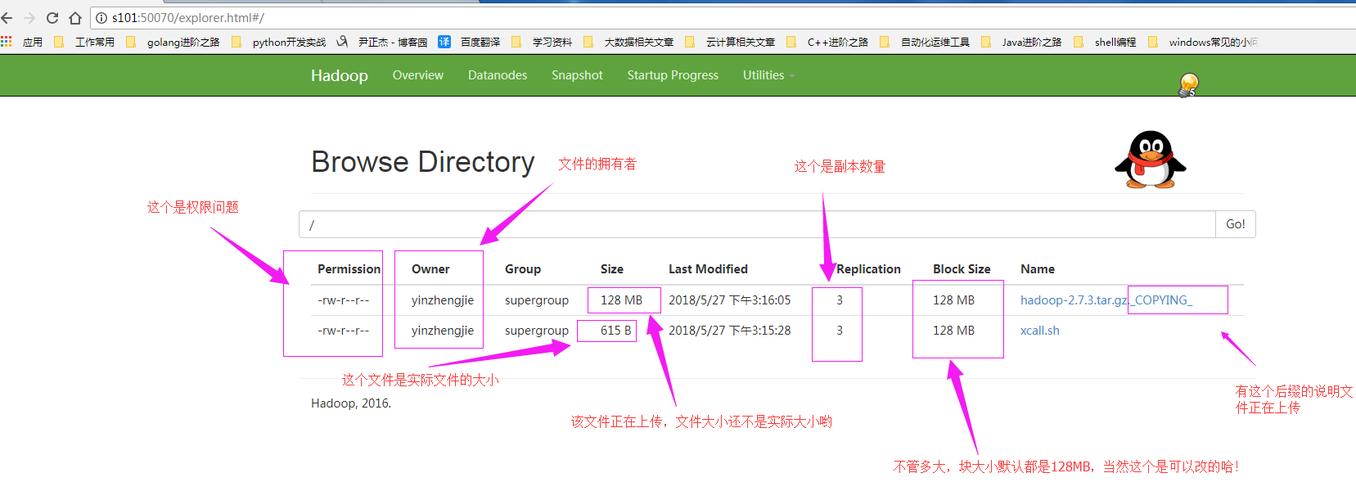This screenshot has width=1356, height=500.
Task: View site info icon in address bar
Action: [101, 18]
